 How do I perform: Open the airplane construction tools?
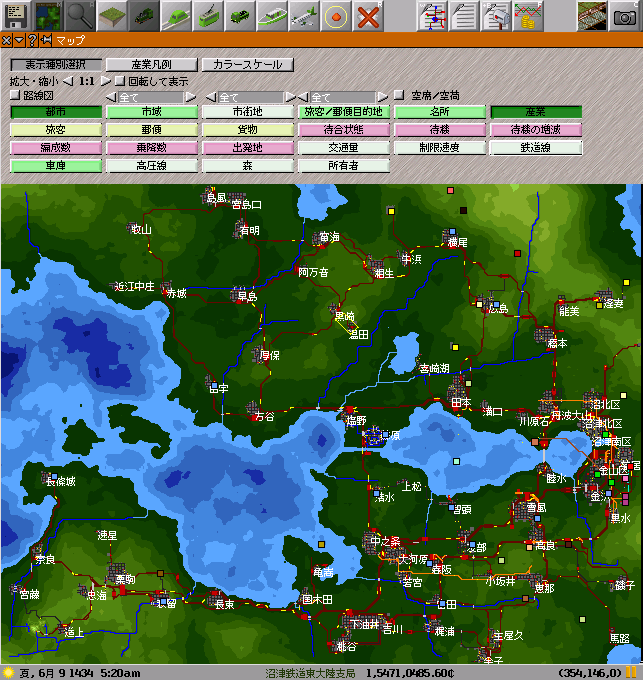pyautogui.click(x=304, y=15)
